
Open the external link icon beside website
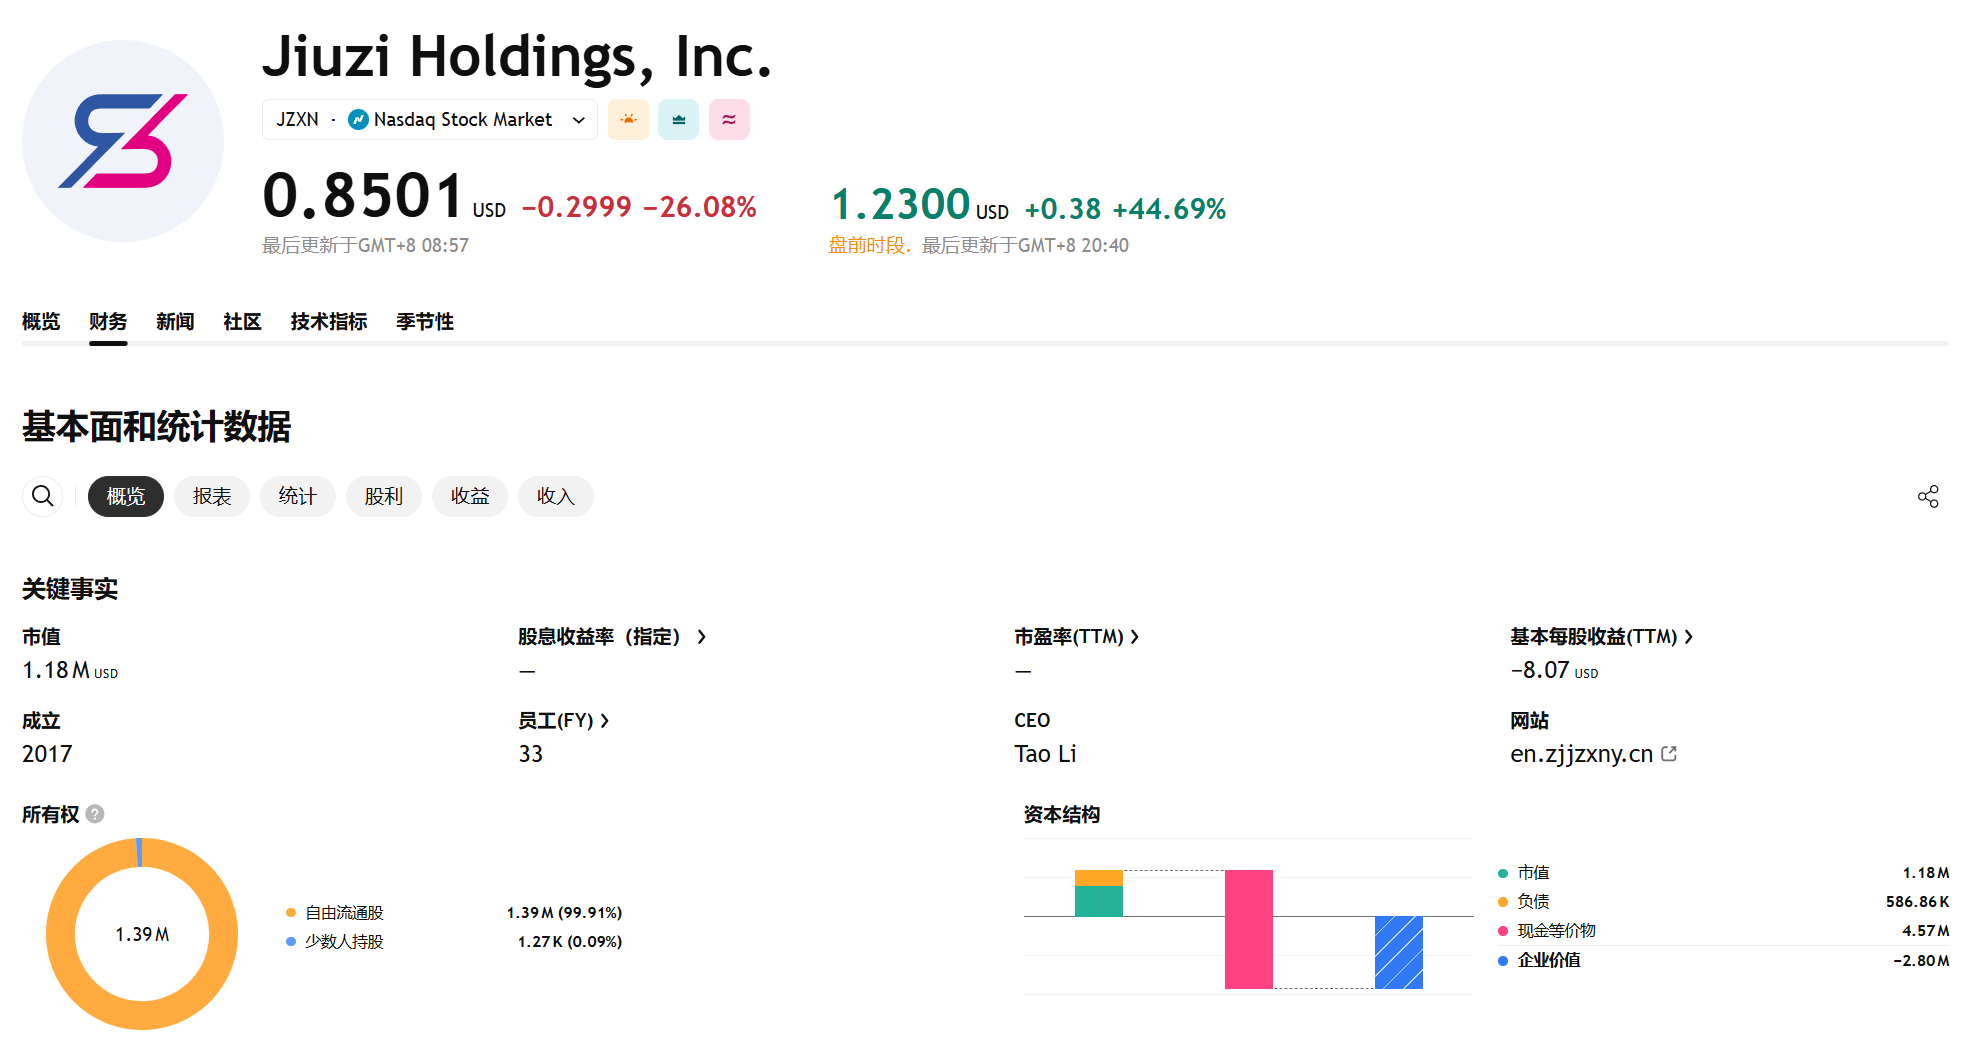[x=1669, y=754]
